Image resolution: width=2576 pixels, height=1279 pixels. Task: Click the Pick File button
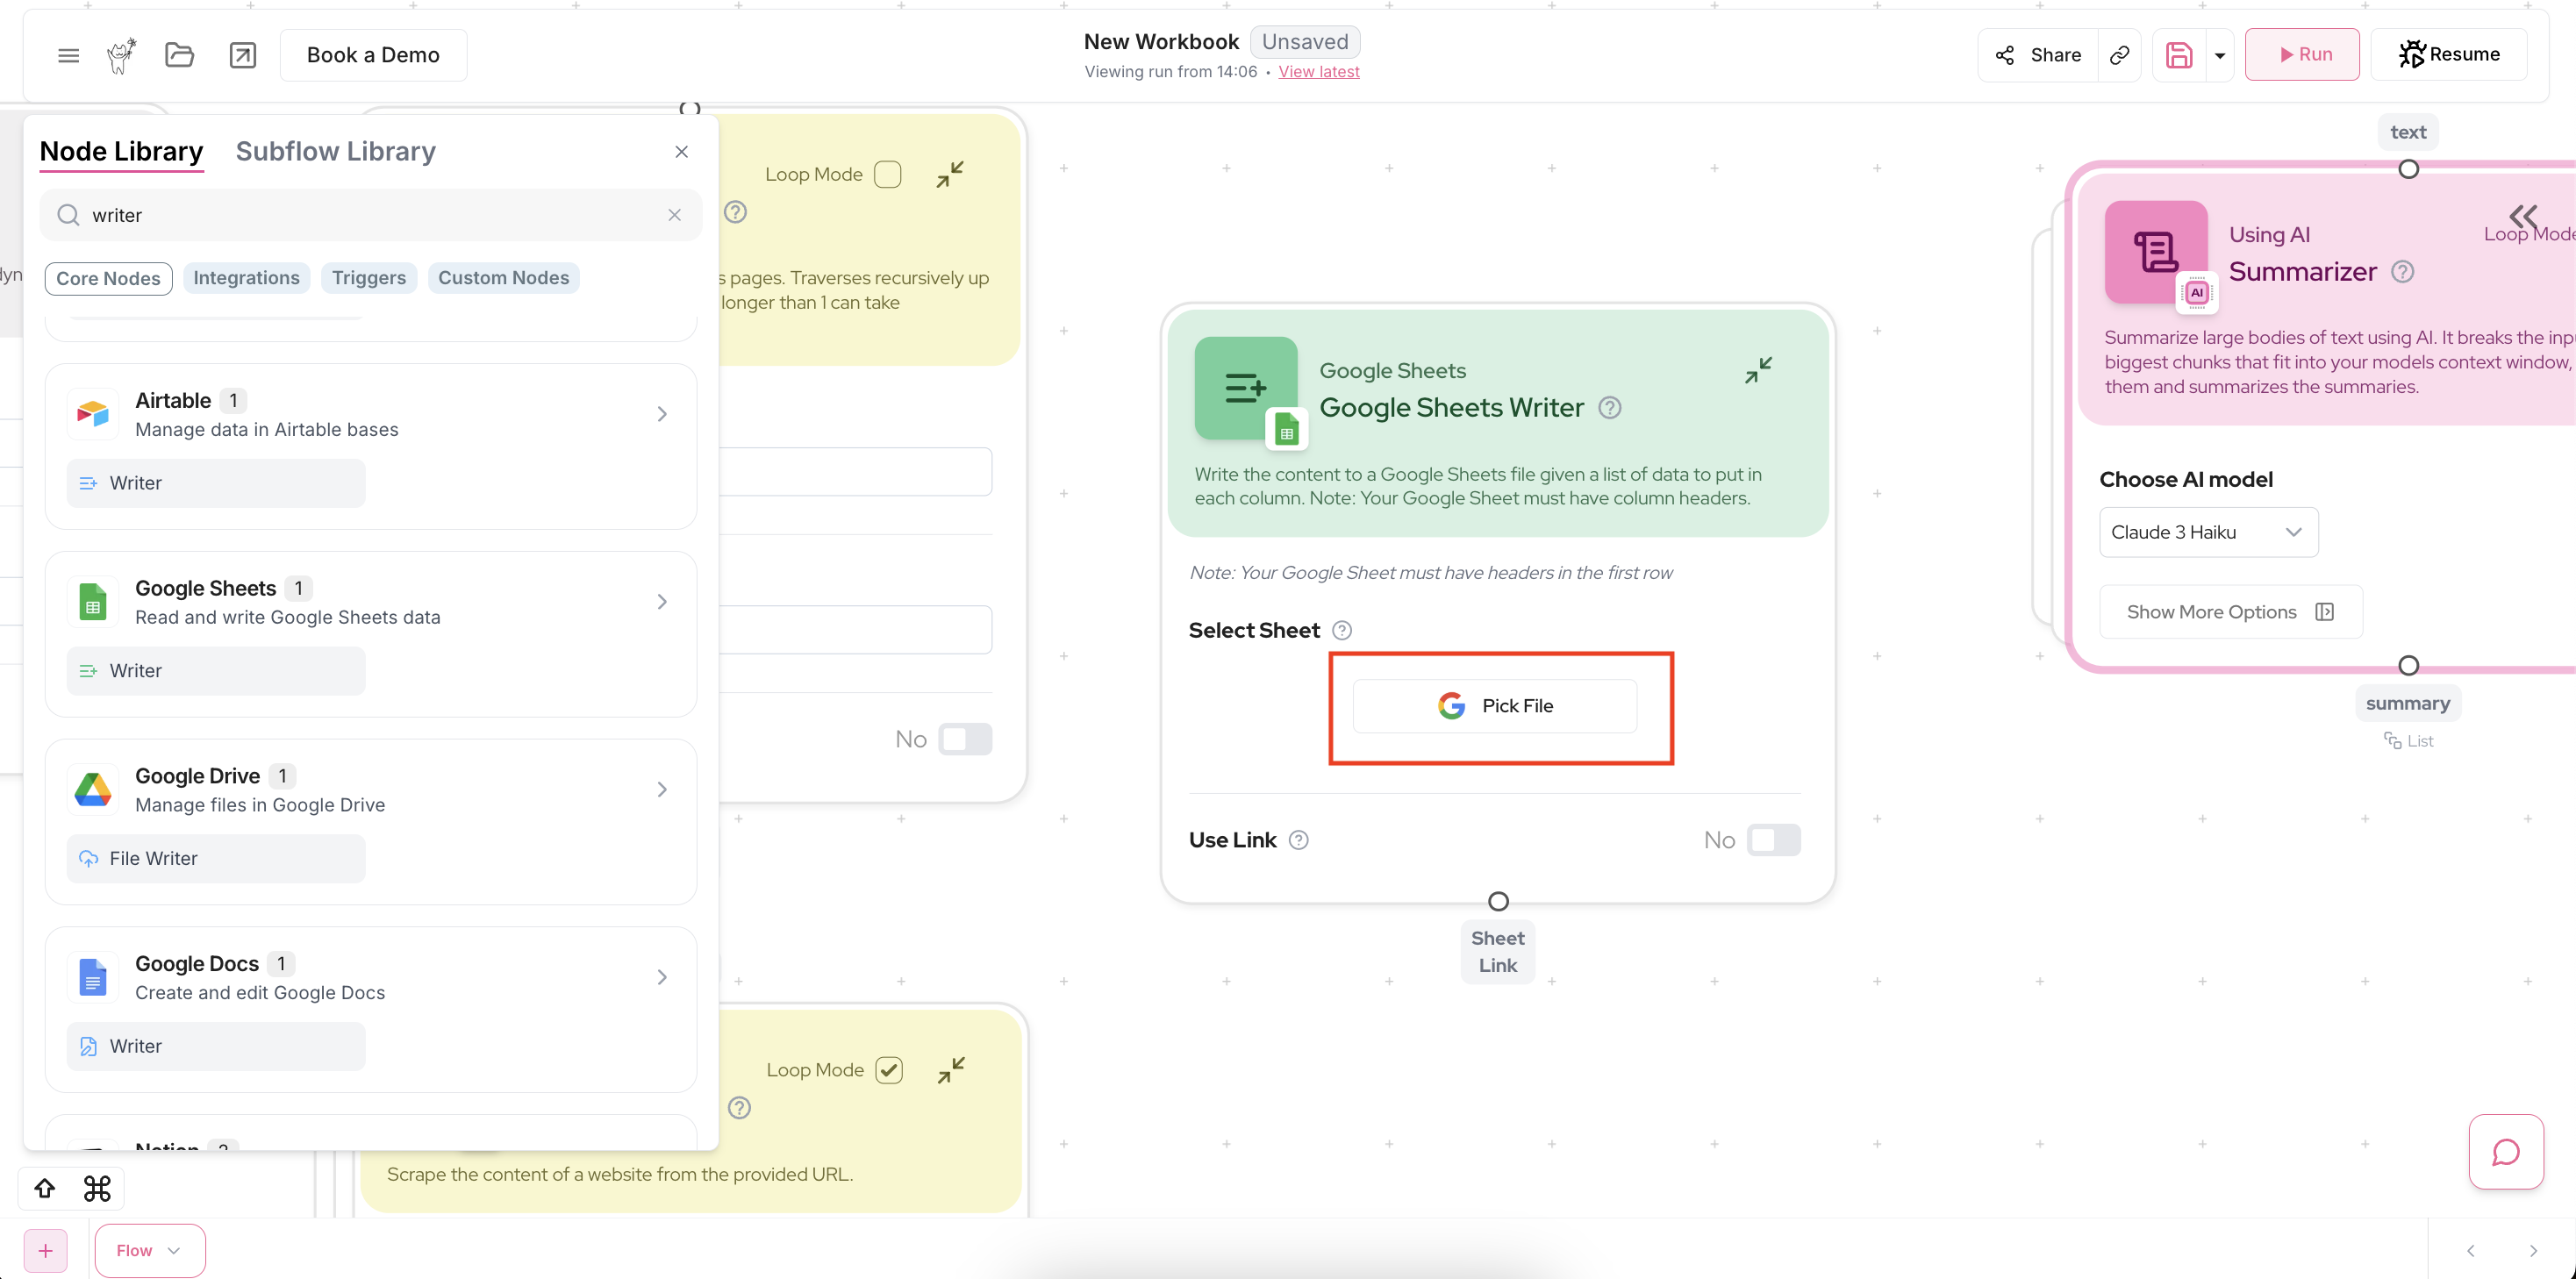click(x=1494, y=706)
